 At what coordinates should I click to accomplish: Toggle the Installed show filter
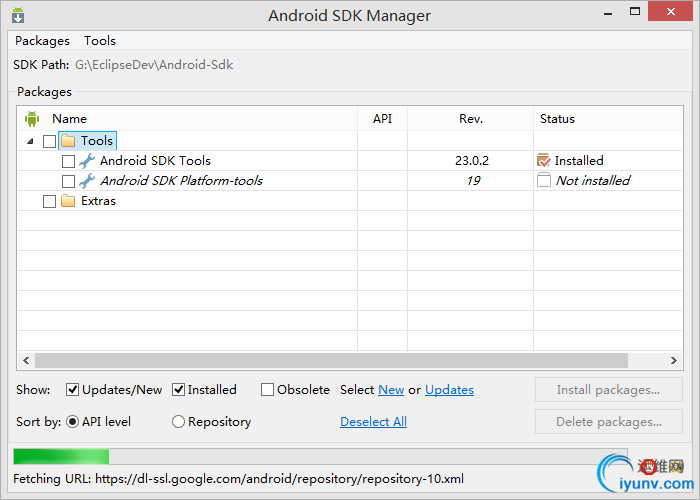pos(179,390)
